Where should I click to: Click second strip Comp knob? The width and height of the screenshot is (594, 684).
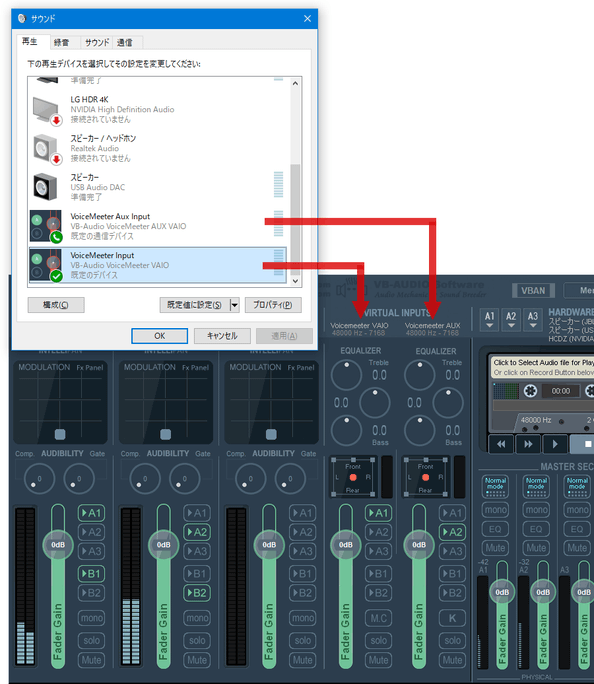coord(145,479)
